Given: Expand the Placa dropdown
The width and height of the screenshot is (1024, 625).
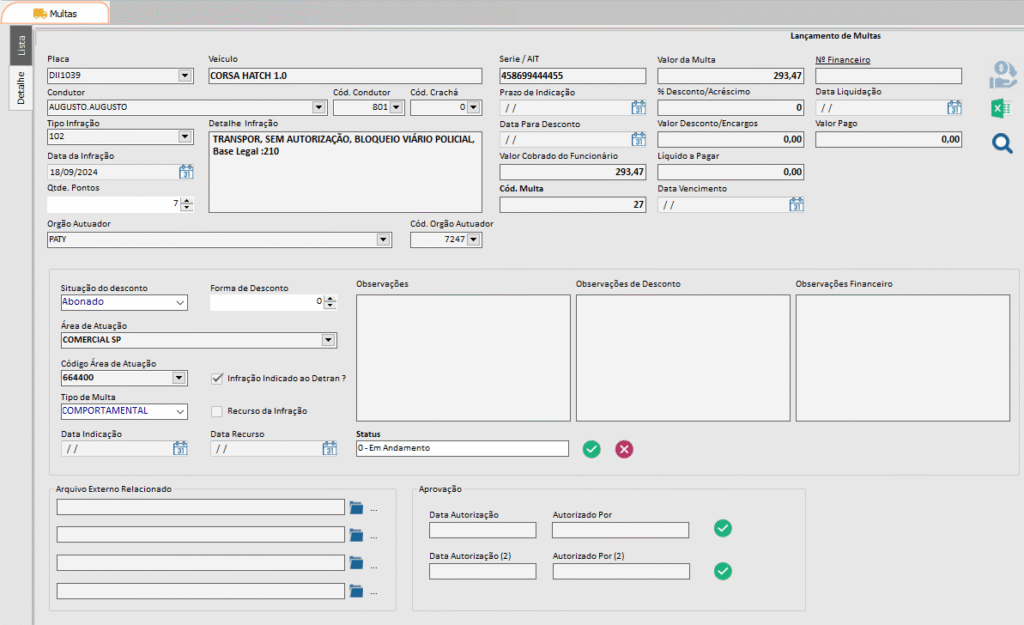Looking at the screenshot, I should pos(185,76).
